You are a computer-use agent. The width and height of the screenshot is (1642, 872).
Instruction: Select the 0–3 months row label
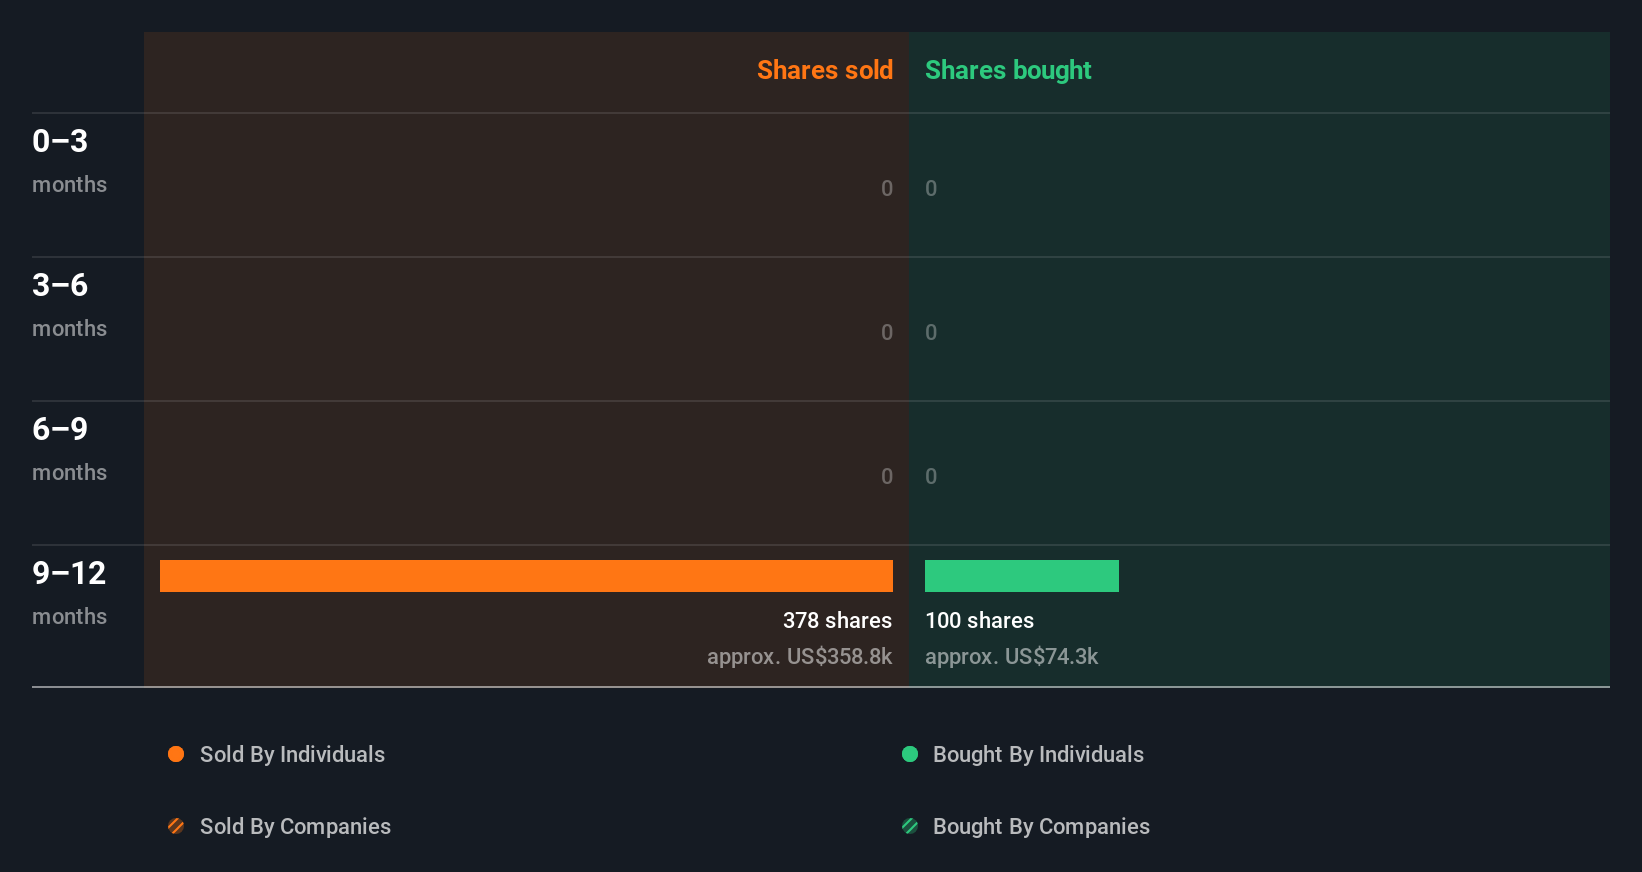[69, 161]
